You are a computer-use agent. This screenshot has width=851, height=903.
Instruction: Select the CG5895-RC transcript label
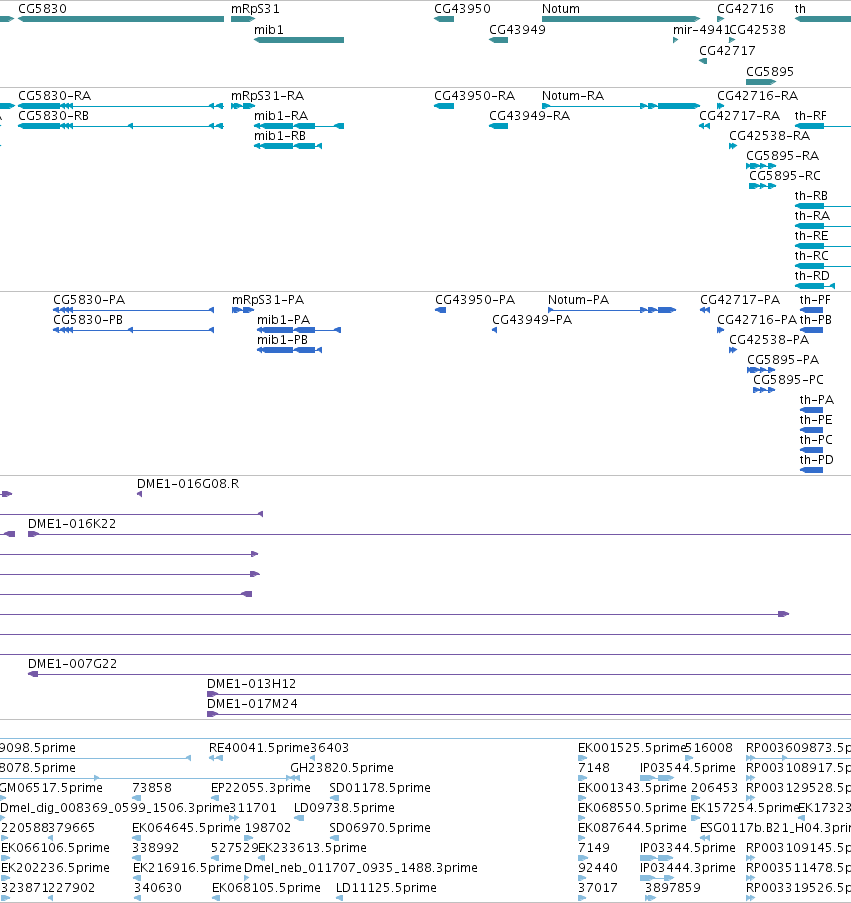coord(785,176)
